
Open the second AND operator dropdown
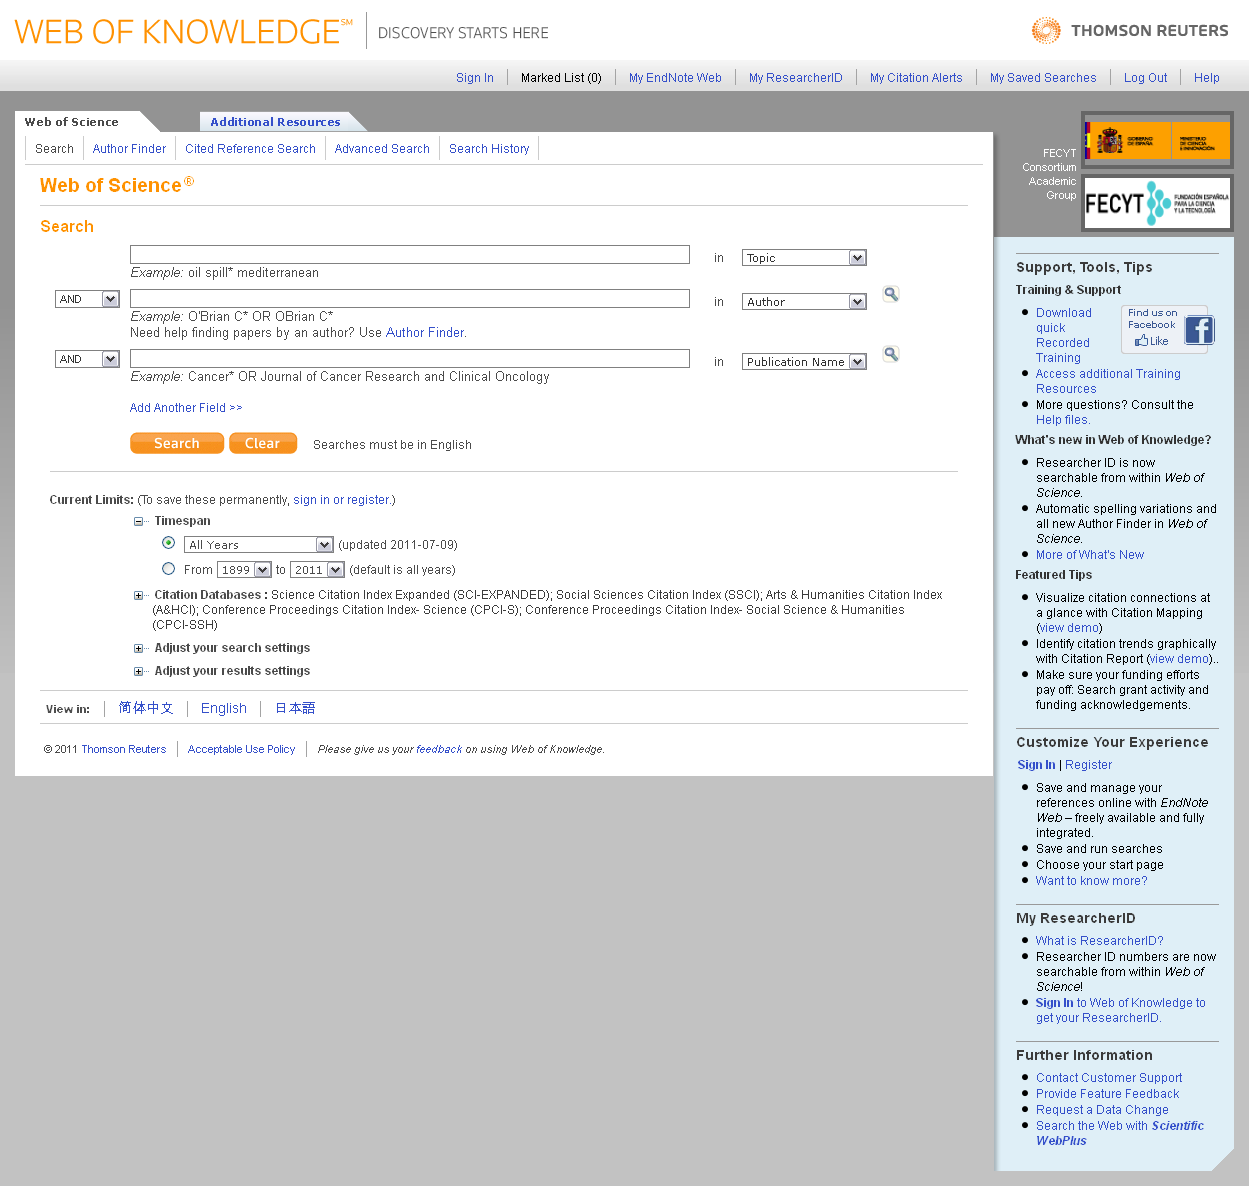(87, 359)
